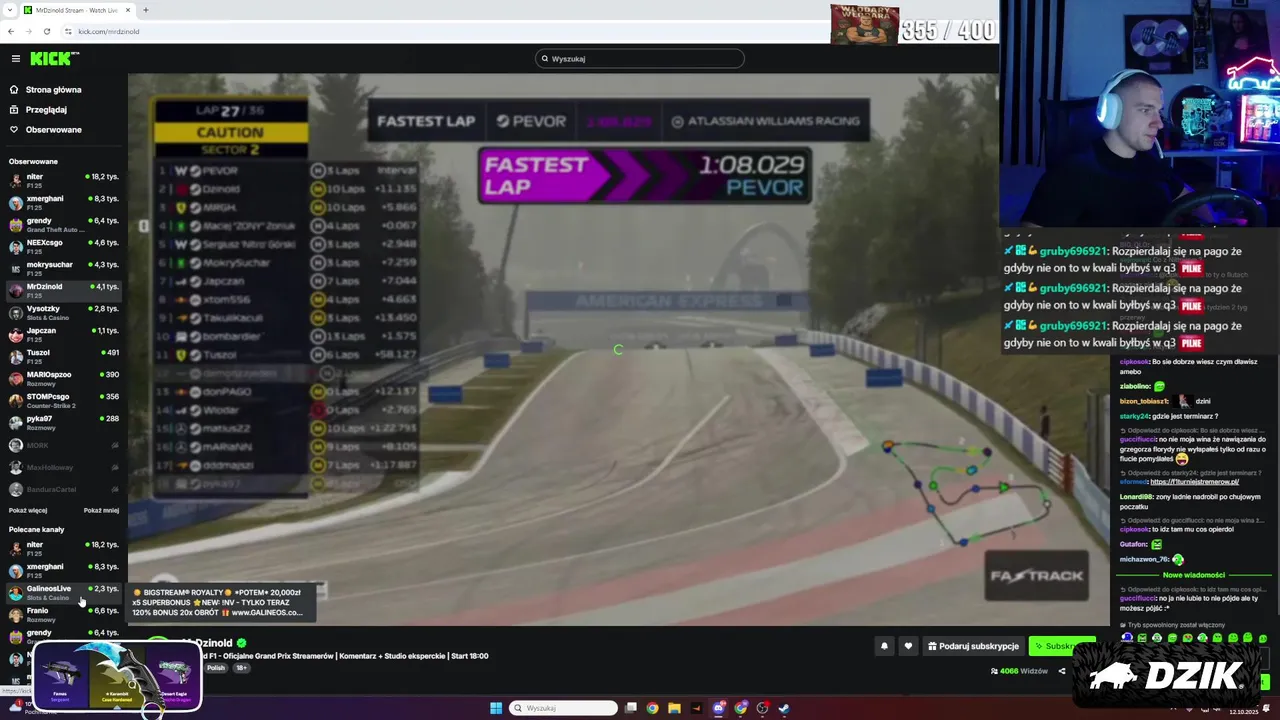
Task: Open File Explorer from taskbar
Action: coord(674,708)
